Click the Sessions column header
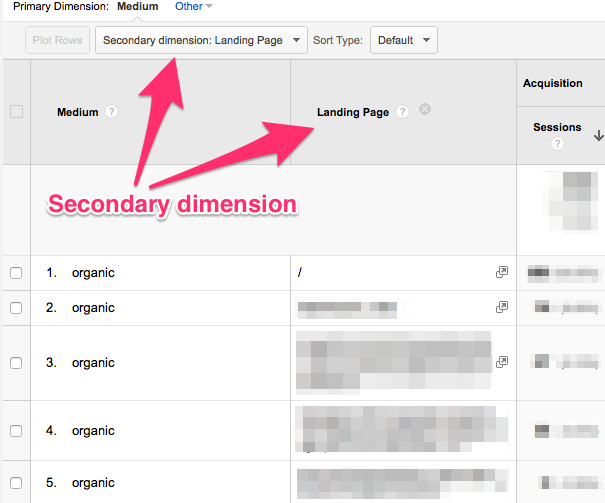The image size is (605, 503). [557, 127]
